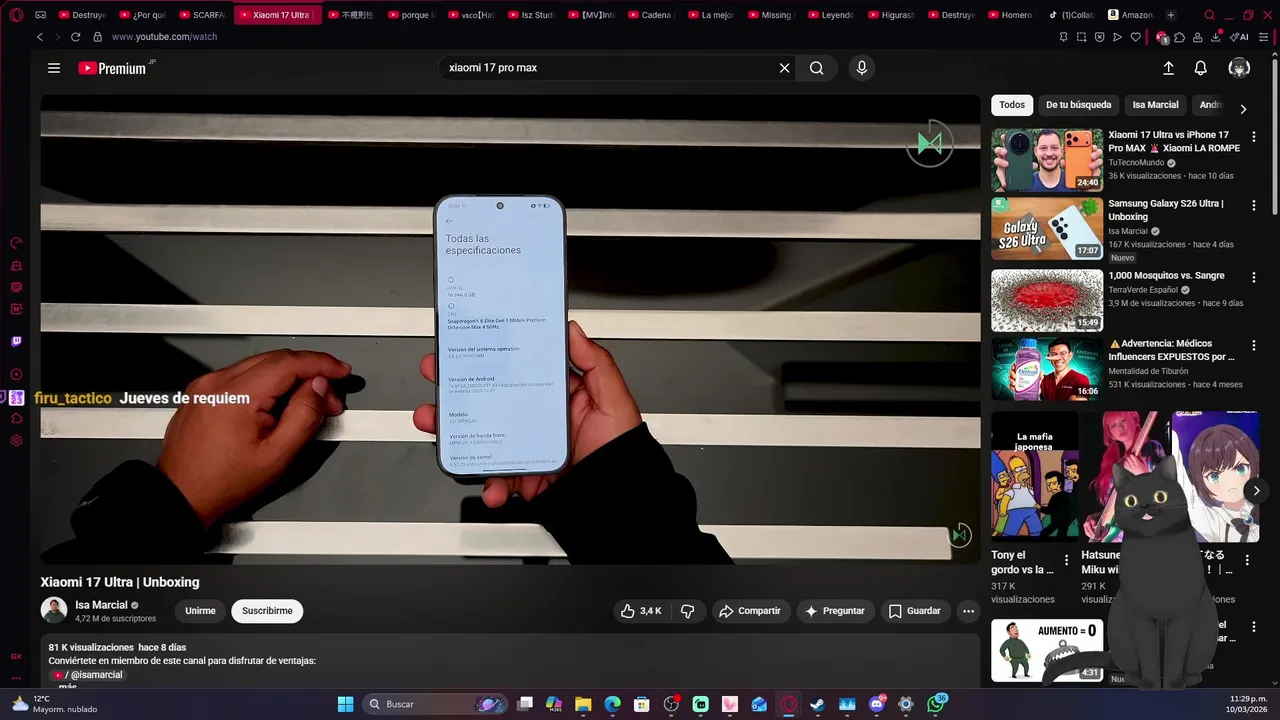
Task: Go back in browser history
Action: click(x=40, y=37)
